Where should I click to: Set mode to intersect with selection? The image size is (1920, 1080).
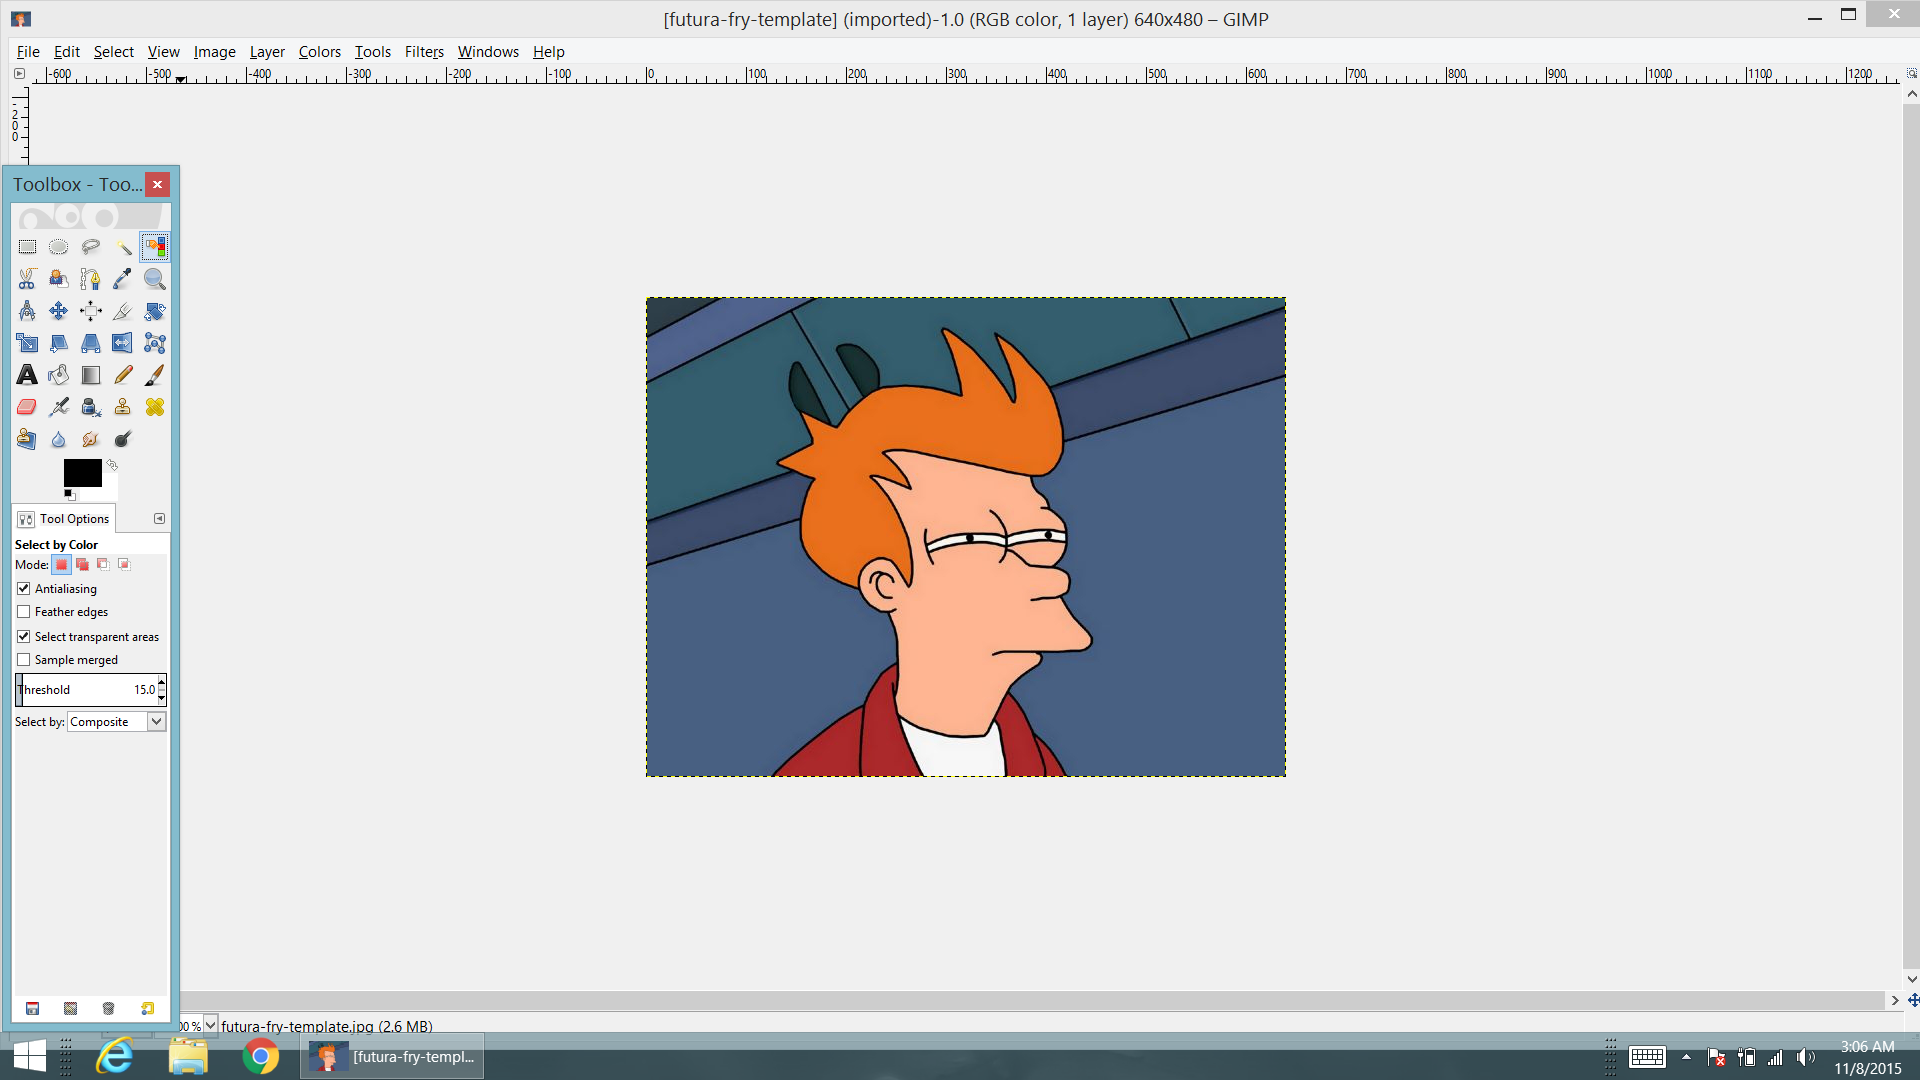pyautogui.click(x=124, y=565)
